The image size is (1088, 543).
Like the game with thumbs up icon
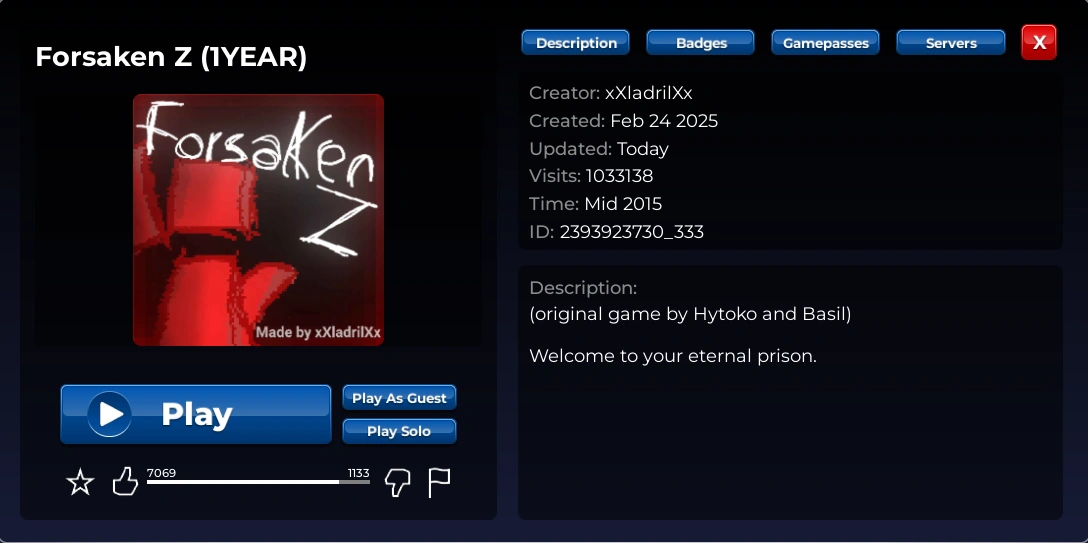pos(125,481)
